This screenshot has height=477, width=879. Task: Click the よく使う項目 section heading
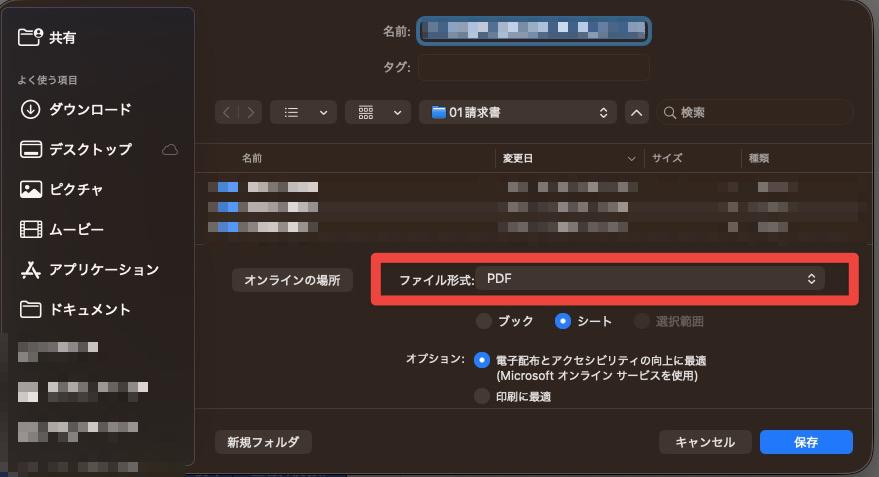[47, 80]
